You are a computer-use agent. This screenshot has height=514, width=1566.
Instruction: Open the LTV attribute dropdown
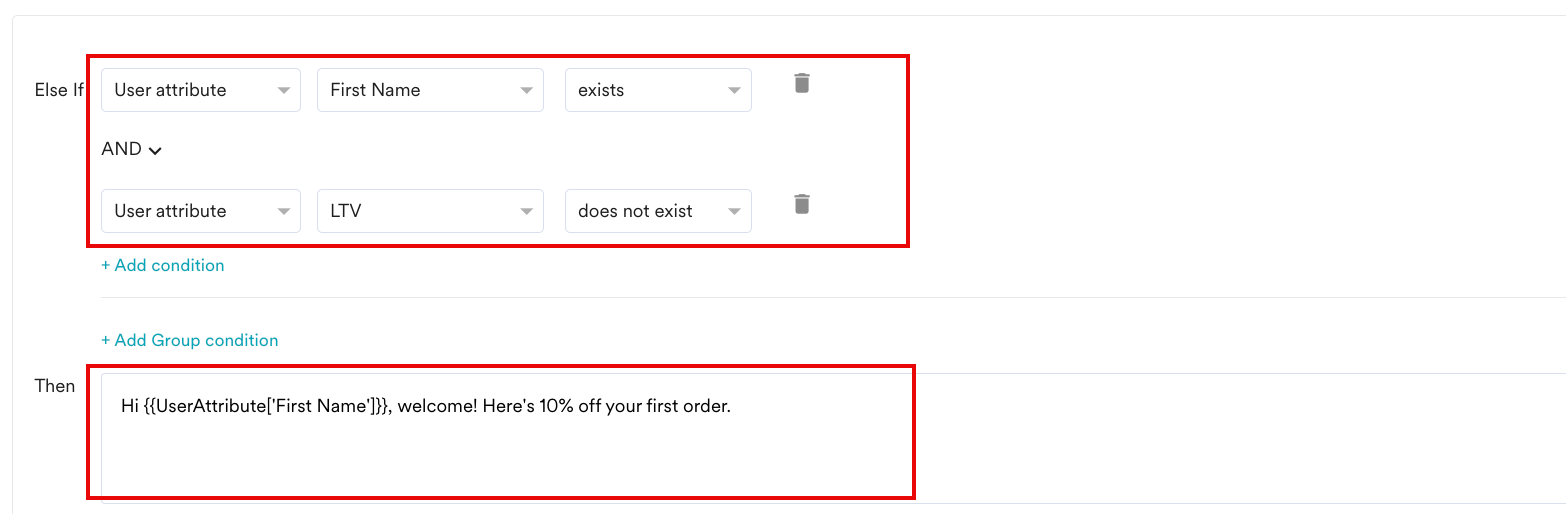pyautogui.click(x=430, y=211)
